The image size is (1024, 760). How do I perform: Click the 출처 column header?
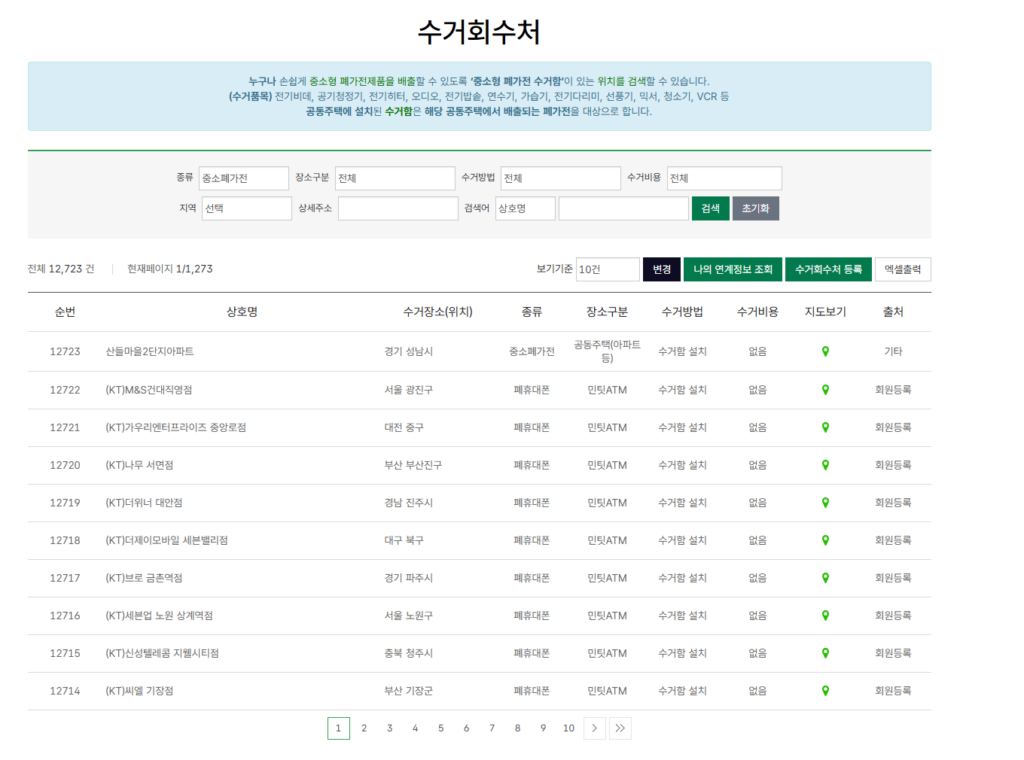coord(893,312)
